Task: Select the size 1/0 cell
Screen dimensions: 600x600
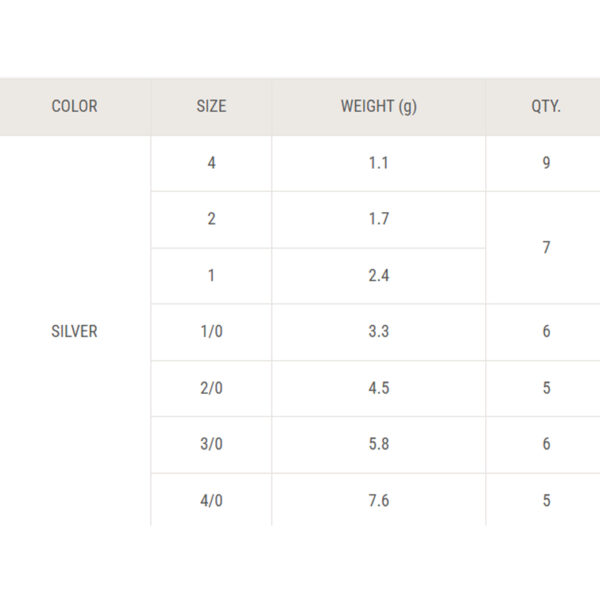Action: (x=211, y=332)
